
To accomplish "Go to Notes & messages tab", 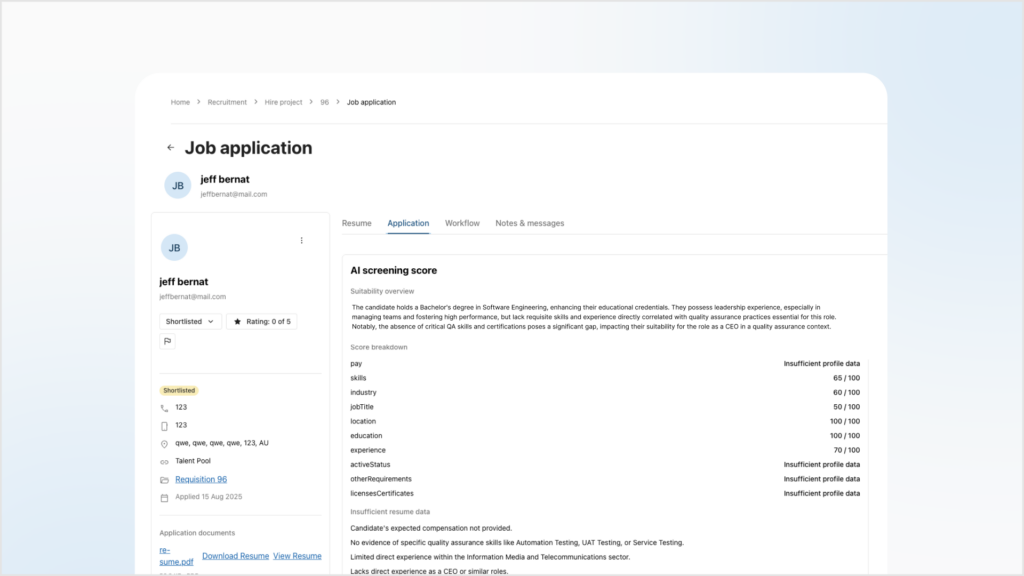I will (530, 223).
